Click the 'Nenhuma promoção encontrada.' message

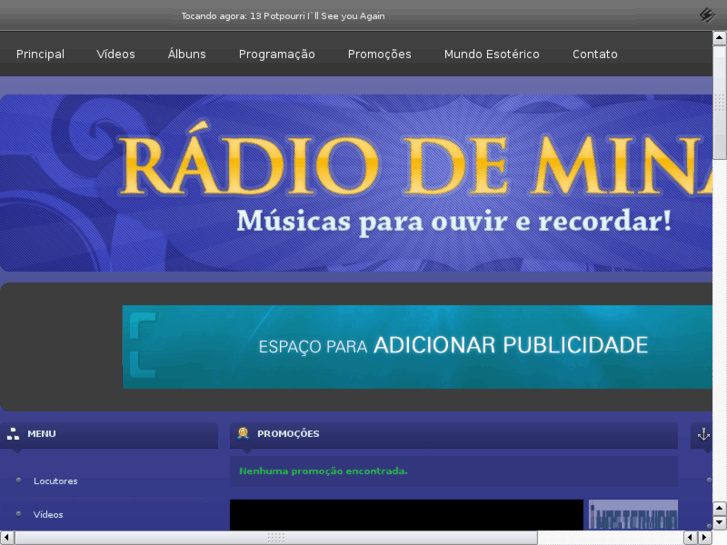(323, 471)
